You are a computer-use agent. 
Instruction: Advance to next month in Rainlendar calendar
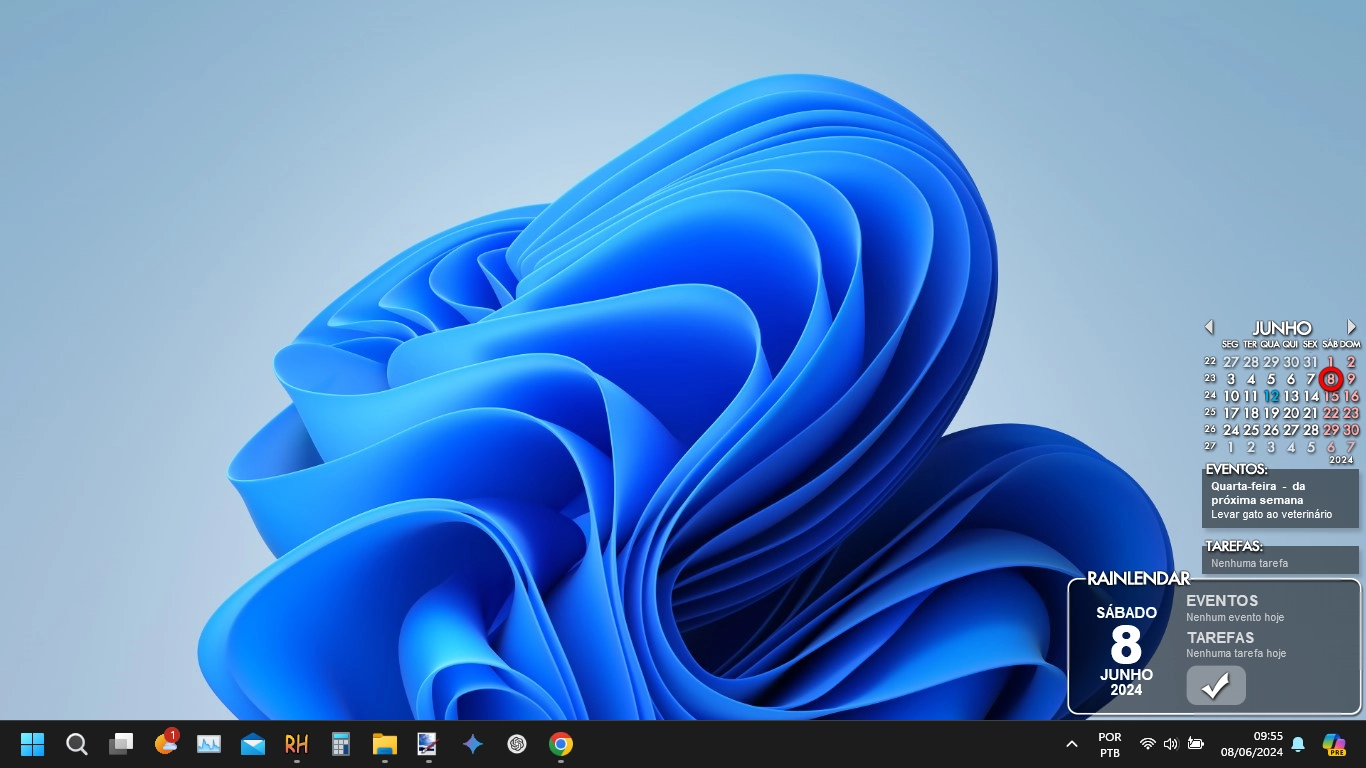coord(1351,327)
